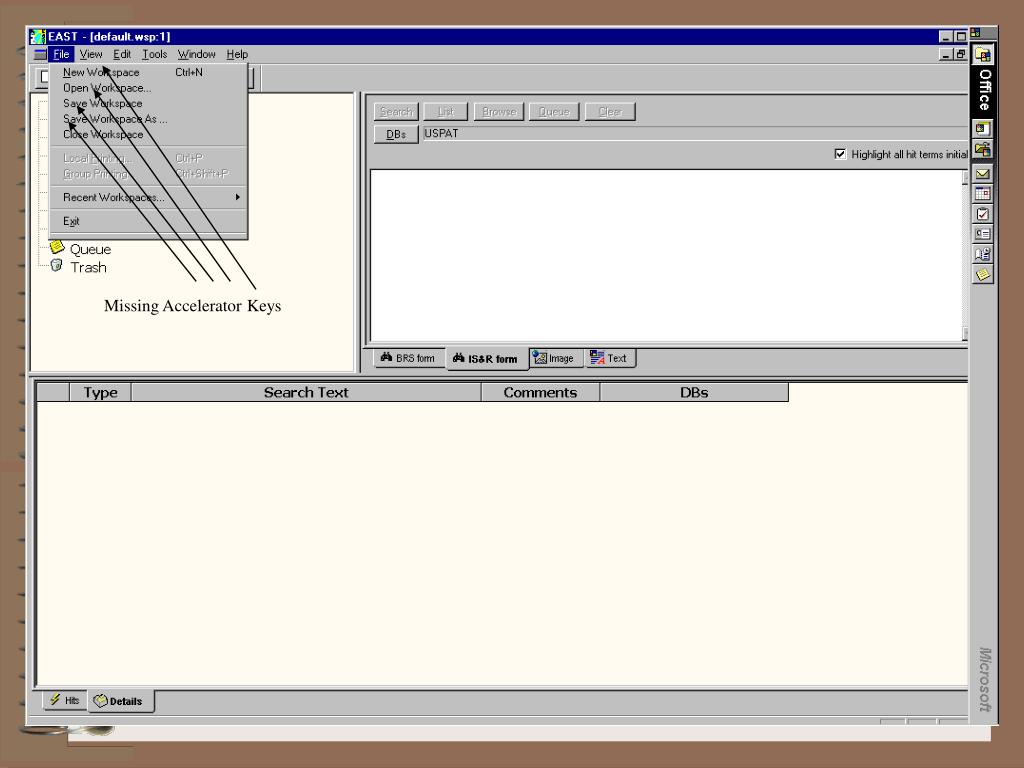Click the EAST application icon in the title bar

38,37
